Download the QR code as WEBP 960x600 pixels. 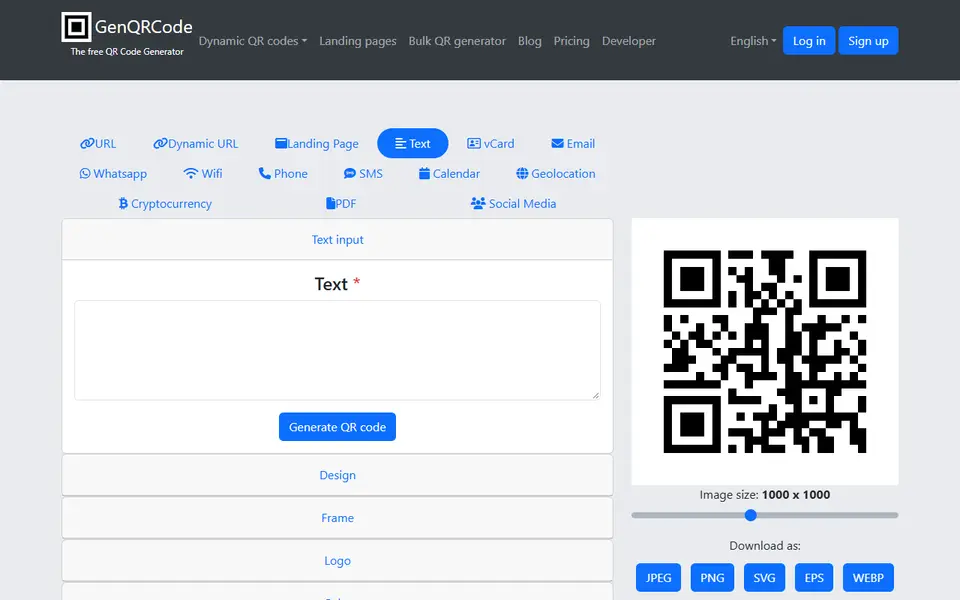pyautogui.click(x=868, y=577)
